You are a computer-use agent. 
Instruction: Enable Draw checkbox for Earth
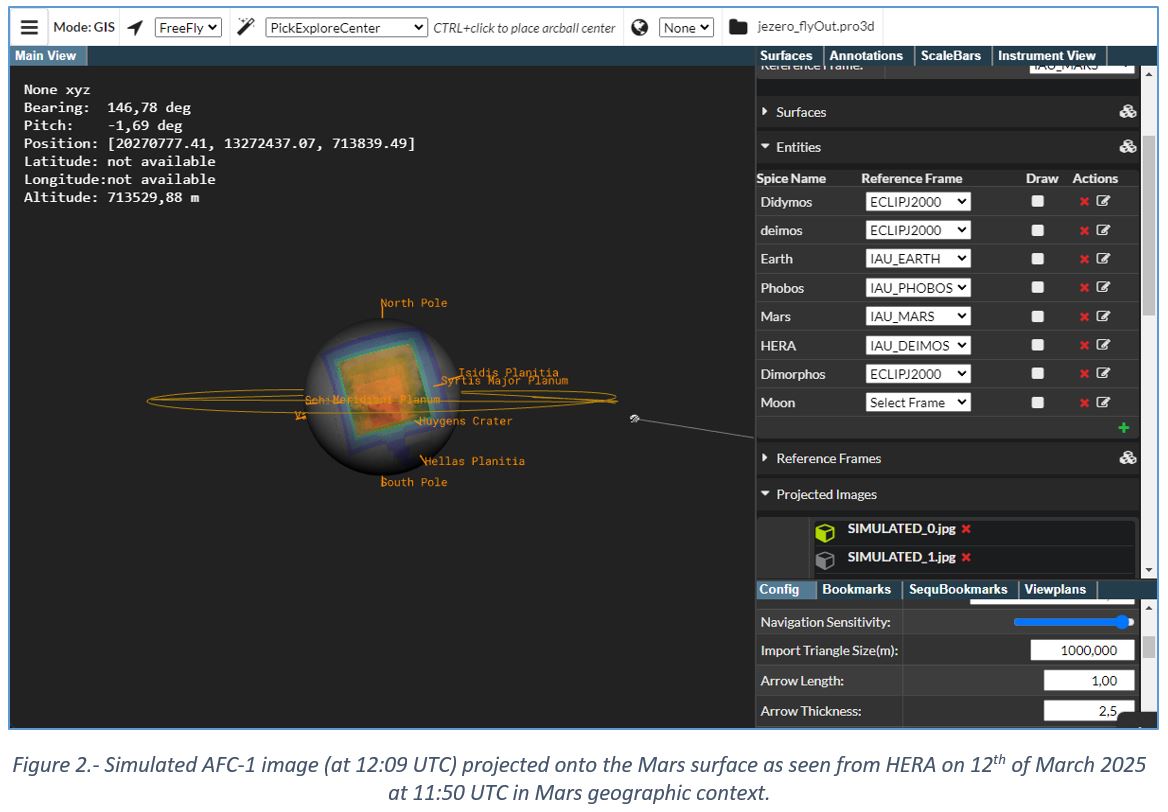(1038, 259)
